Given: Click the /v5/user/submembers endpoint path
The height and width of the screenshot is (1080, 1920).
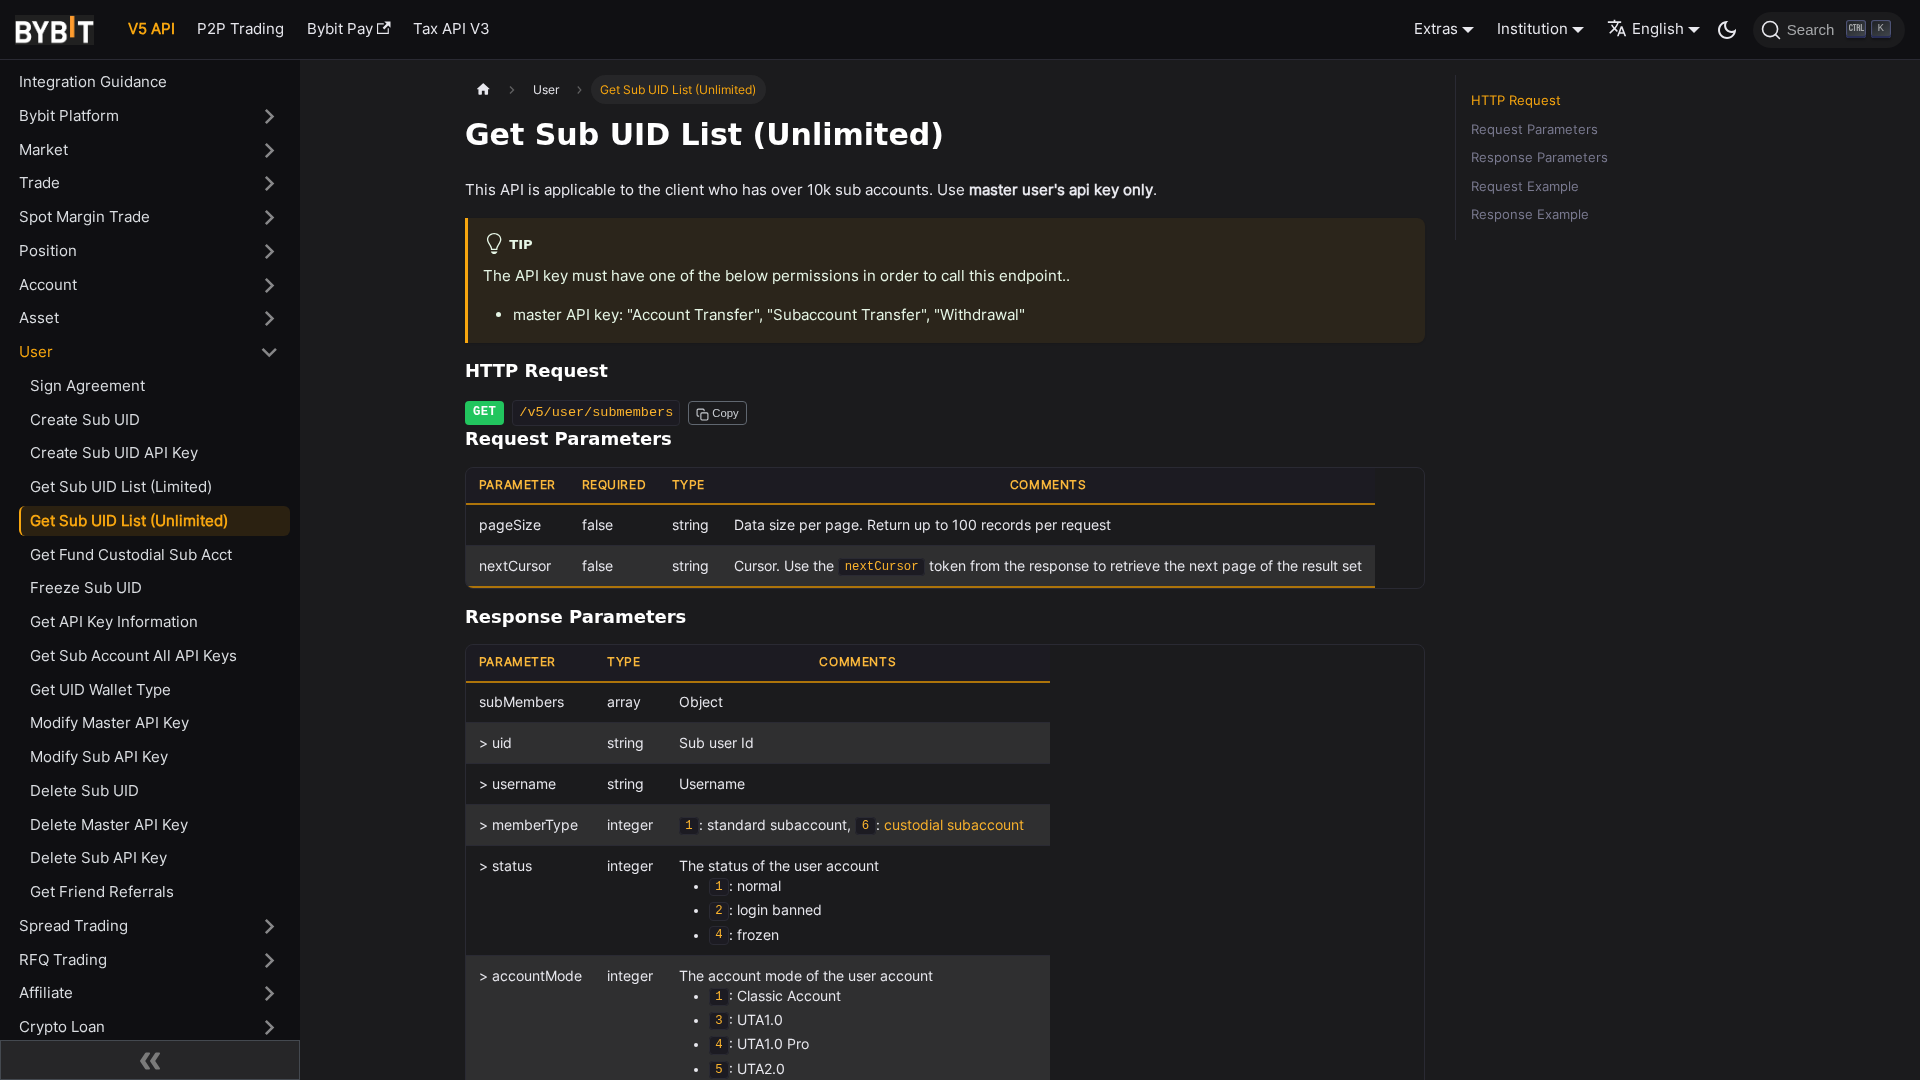Looking at the screenshot, I should click(x=596, y=413).
